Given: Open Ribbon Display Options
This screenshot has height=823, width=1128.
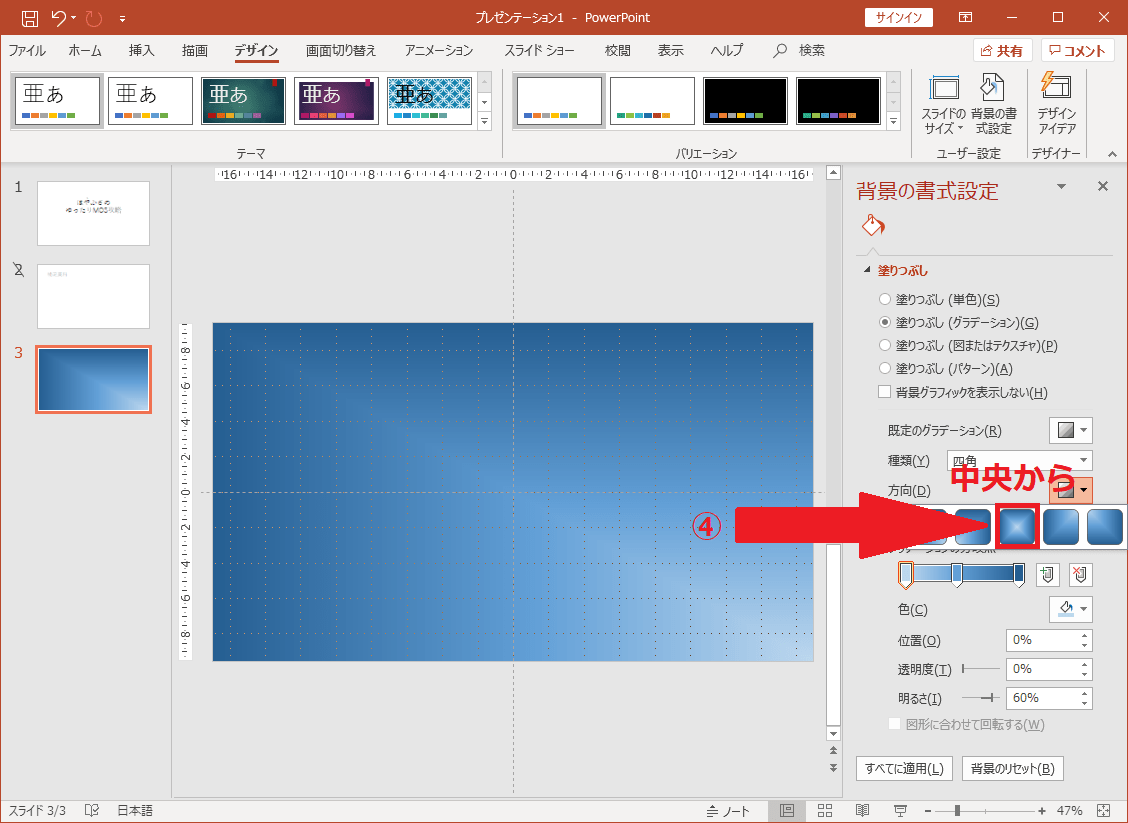Looking at the screenshot, I should click(965, 17).
